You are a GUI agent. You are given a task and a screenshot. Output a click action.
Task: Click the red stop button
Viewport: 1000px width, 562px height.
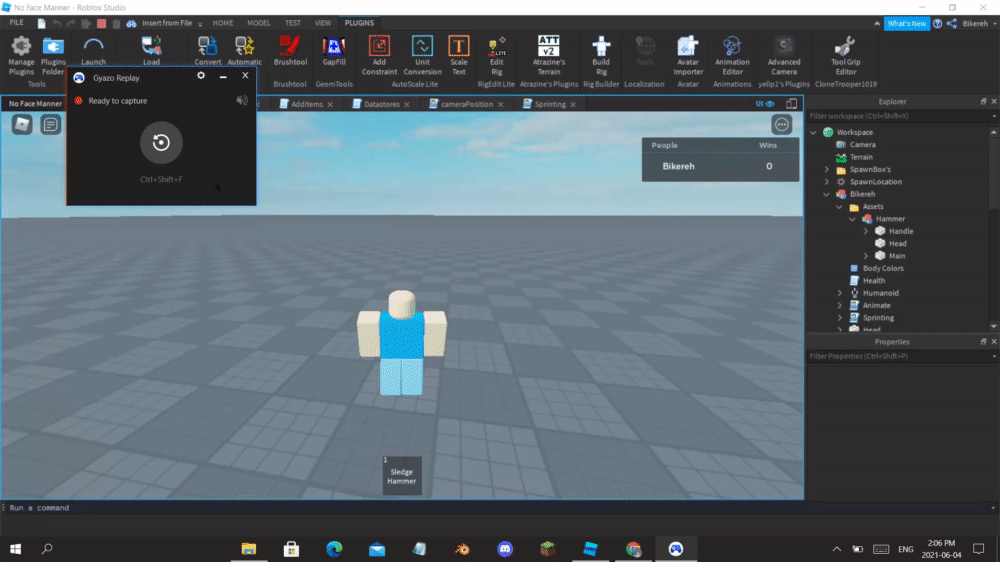coord(101,24)
